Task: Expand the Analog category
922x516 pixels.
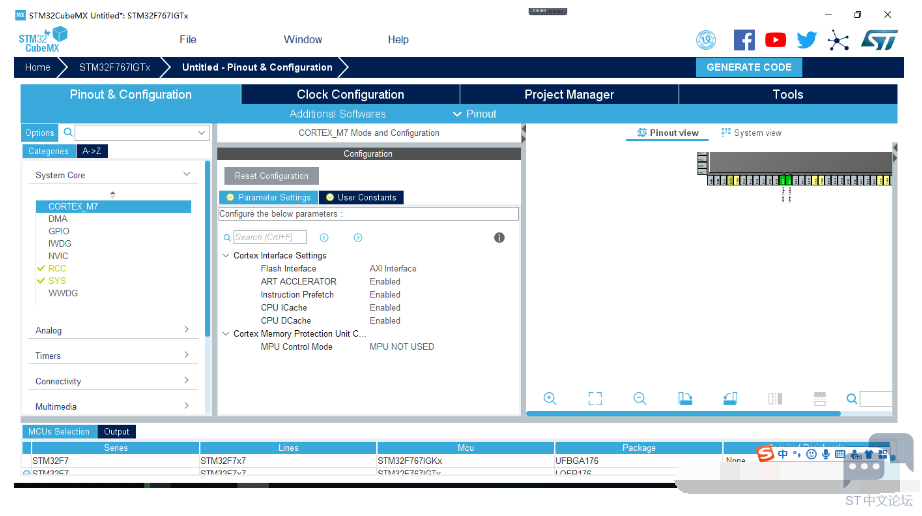Action: point(186,329)
